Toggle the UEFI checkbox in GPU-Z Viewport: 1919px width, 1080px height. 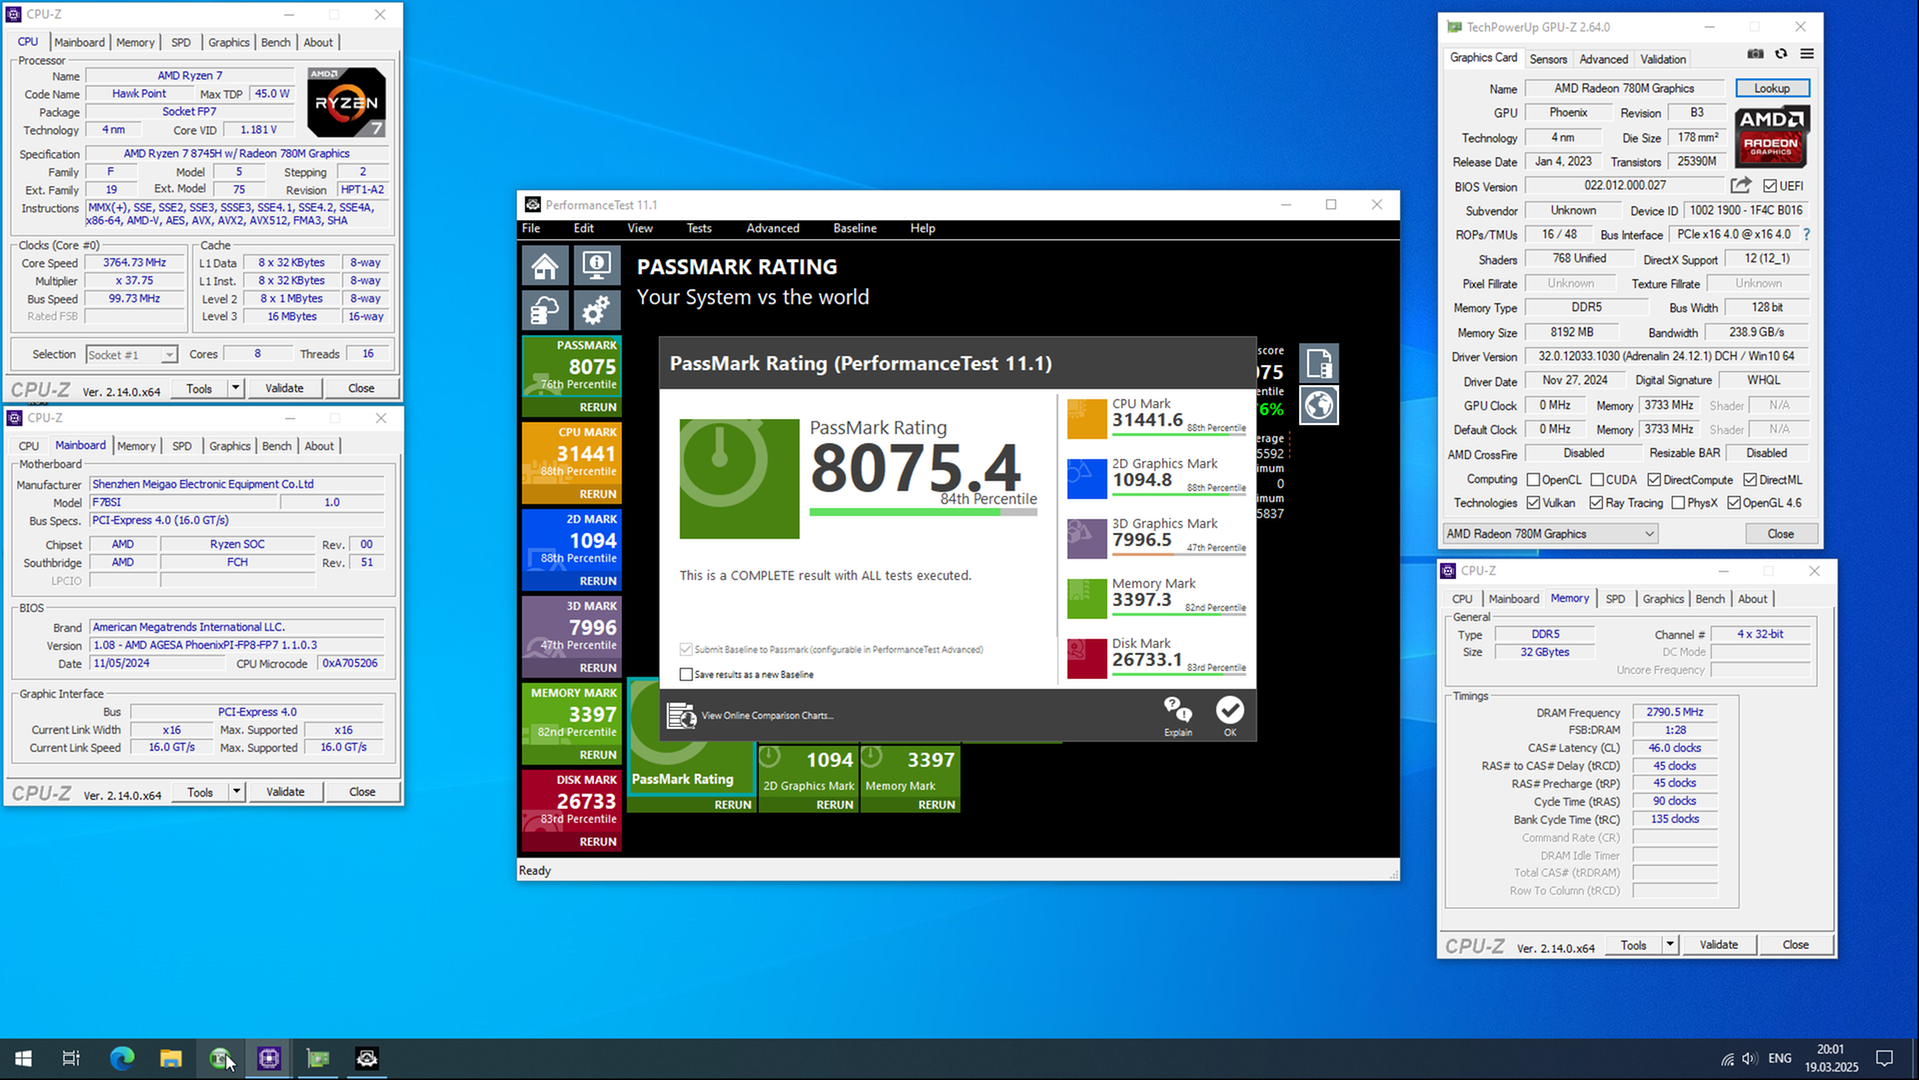click(1770, 186)
